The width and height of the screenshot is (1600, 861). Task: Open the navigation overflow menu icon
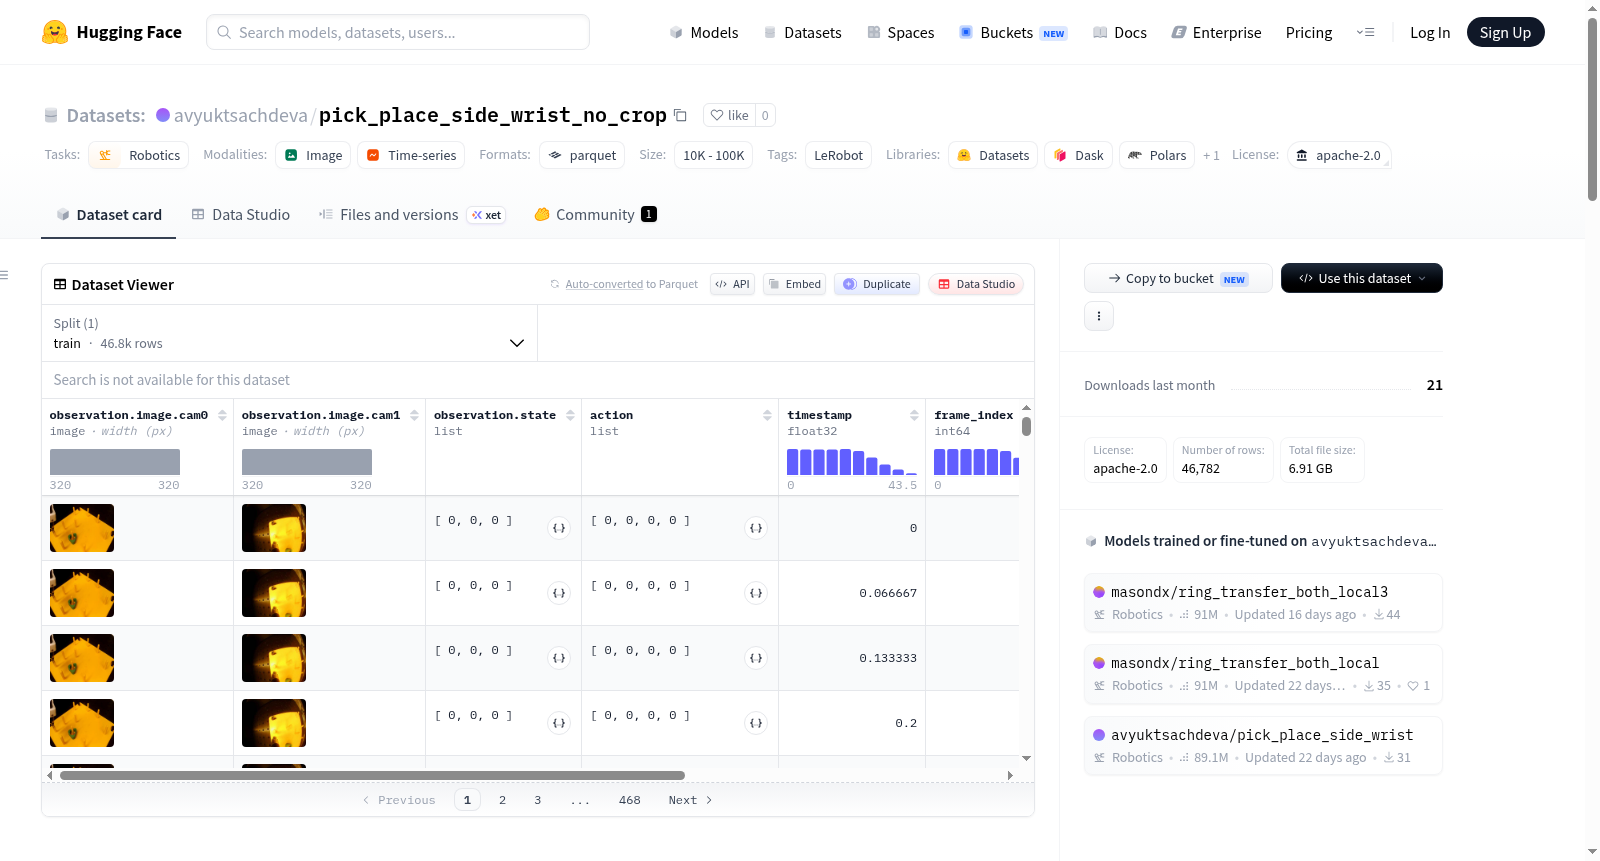tap(1365, 32)
